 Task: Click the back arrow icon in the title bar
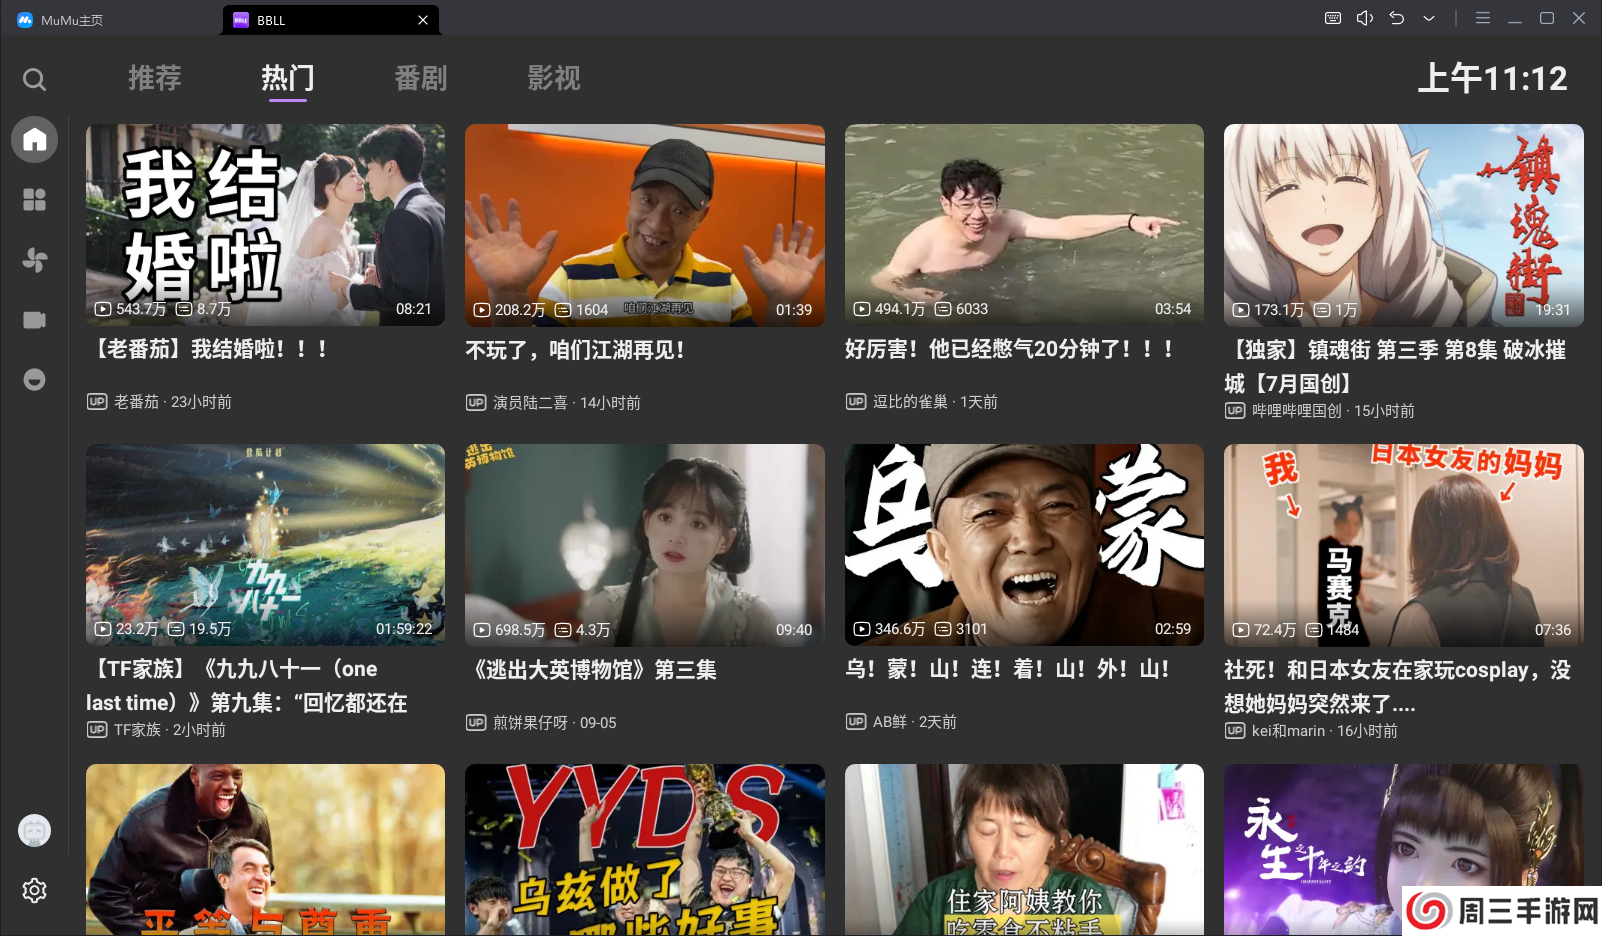(1396, 18)
